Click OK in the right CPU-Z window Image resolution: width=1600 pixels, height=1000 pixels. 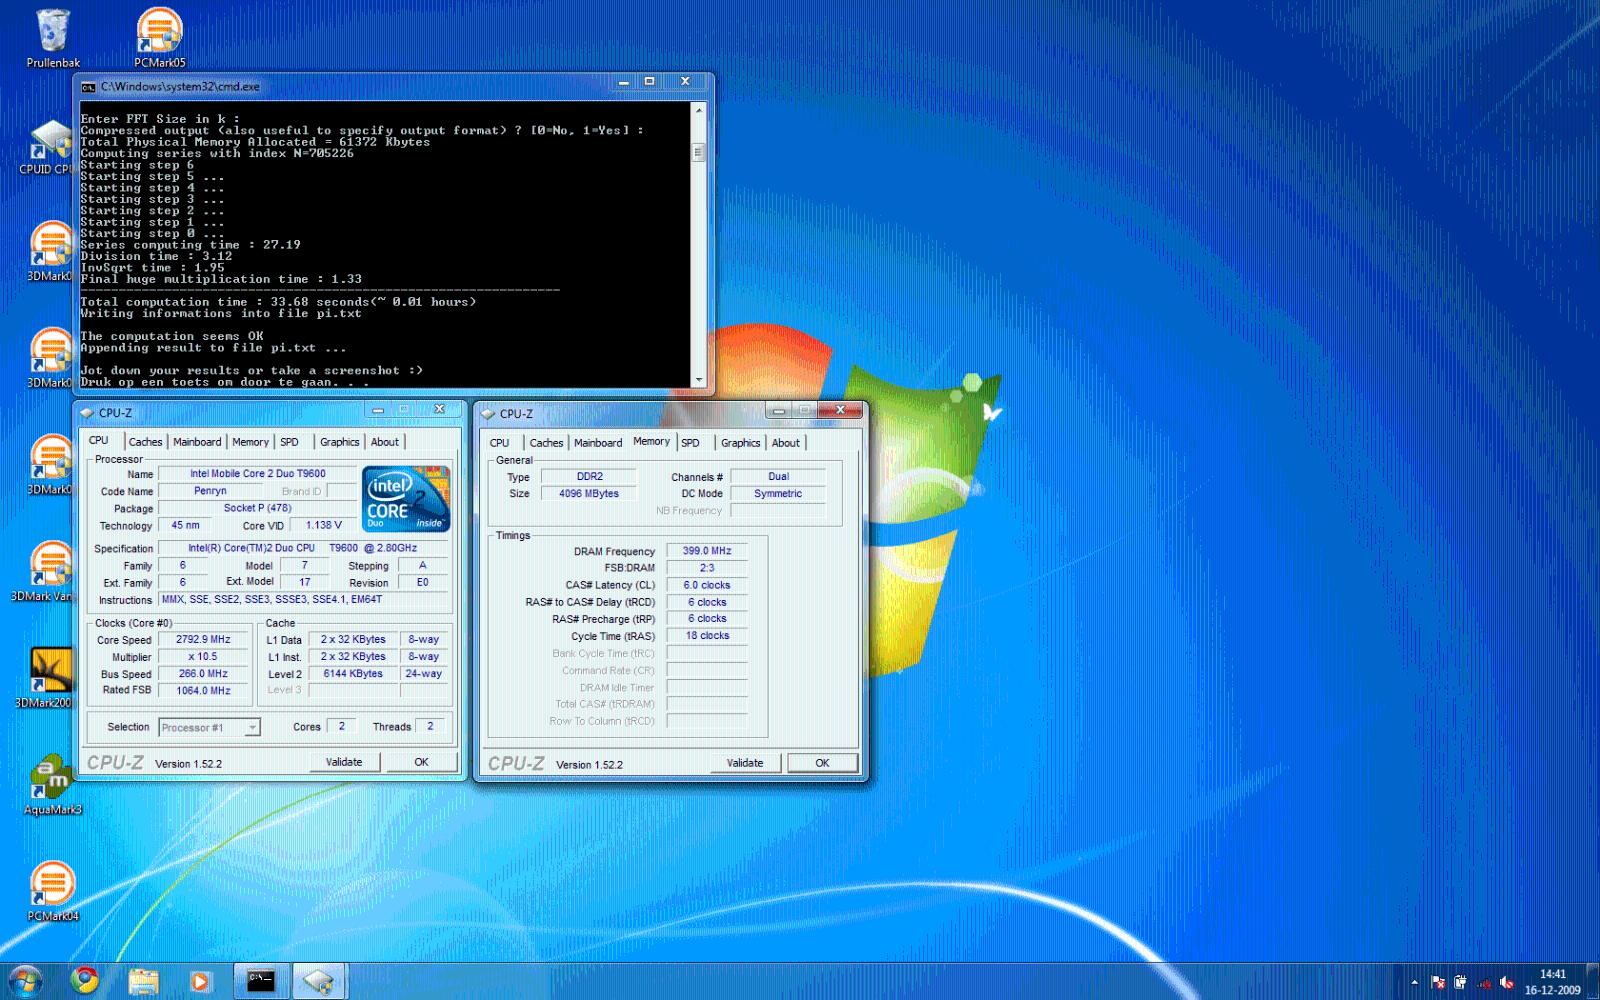click(x=822, y=763)
